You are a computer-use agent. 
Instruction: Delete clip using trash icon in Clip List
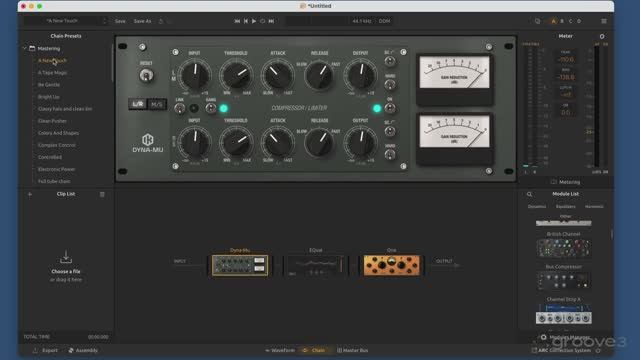pos(102,194)
